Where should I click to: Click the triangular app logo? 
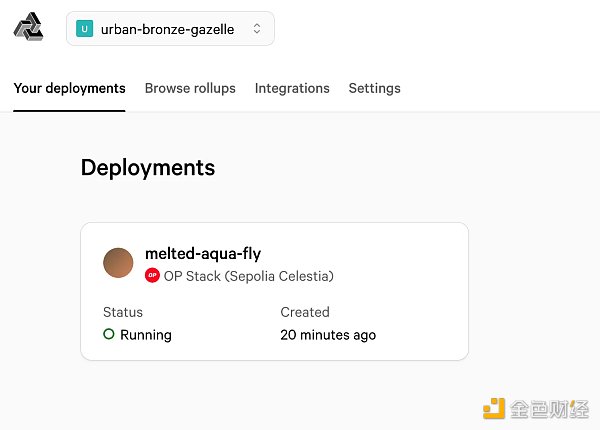click(x=28, y=29)
